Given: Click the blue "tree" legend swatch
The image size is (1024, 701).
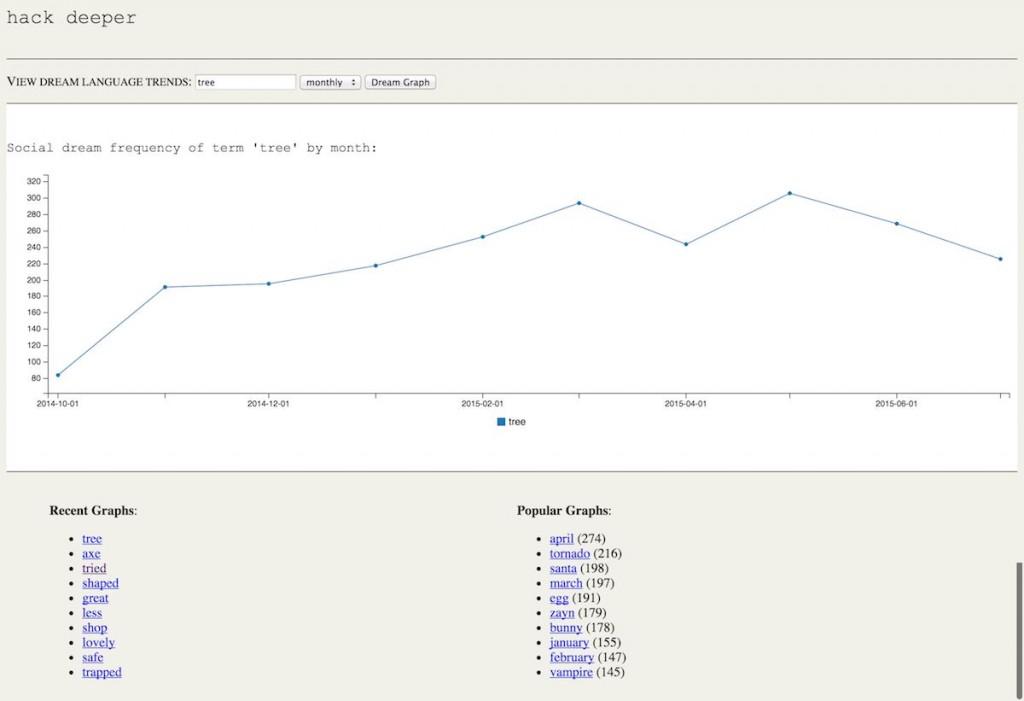Looking at the screenshot, I should [x=500, y=421].
